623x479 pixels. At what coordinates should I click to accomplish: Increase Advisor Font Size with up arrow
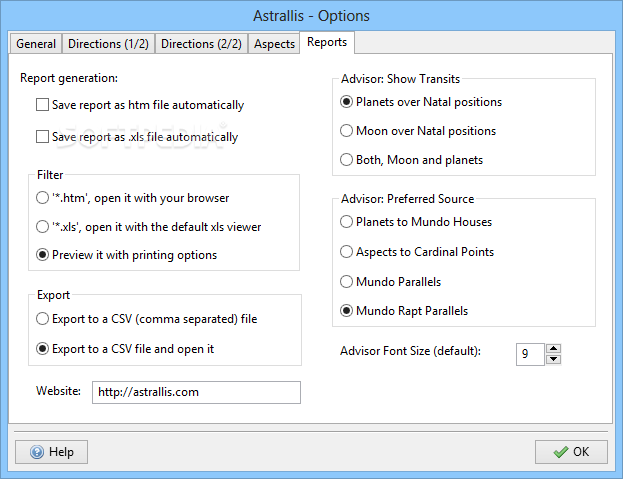click(x=553, y=349)
